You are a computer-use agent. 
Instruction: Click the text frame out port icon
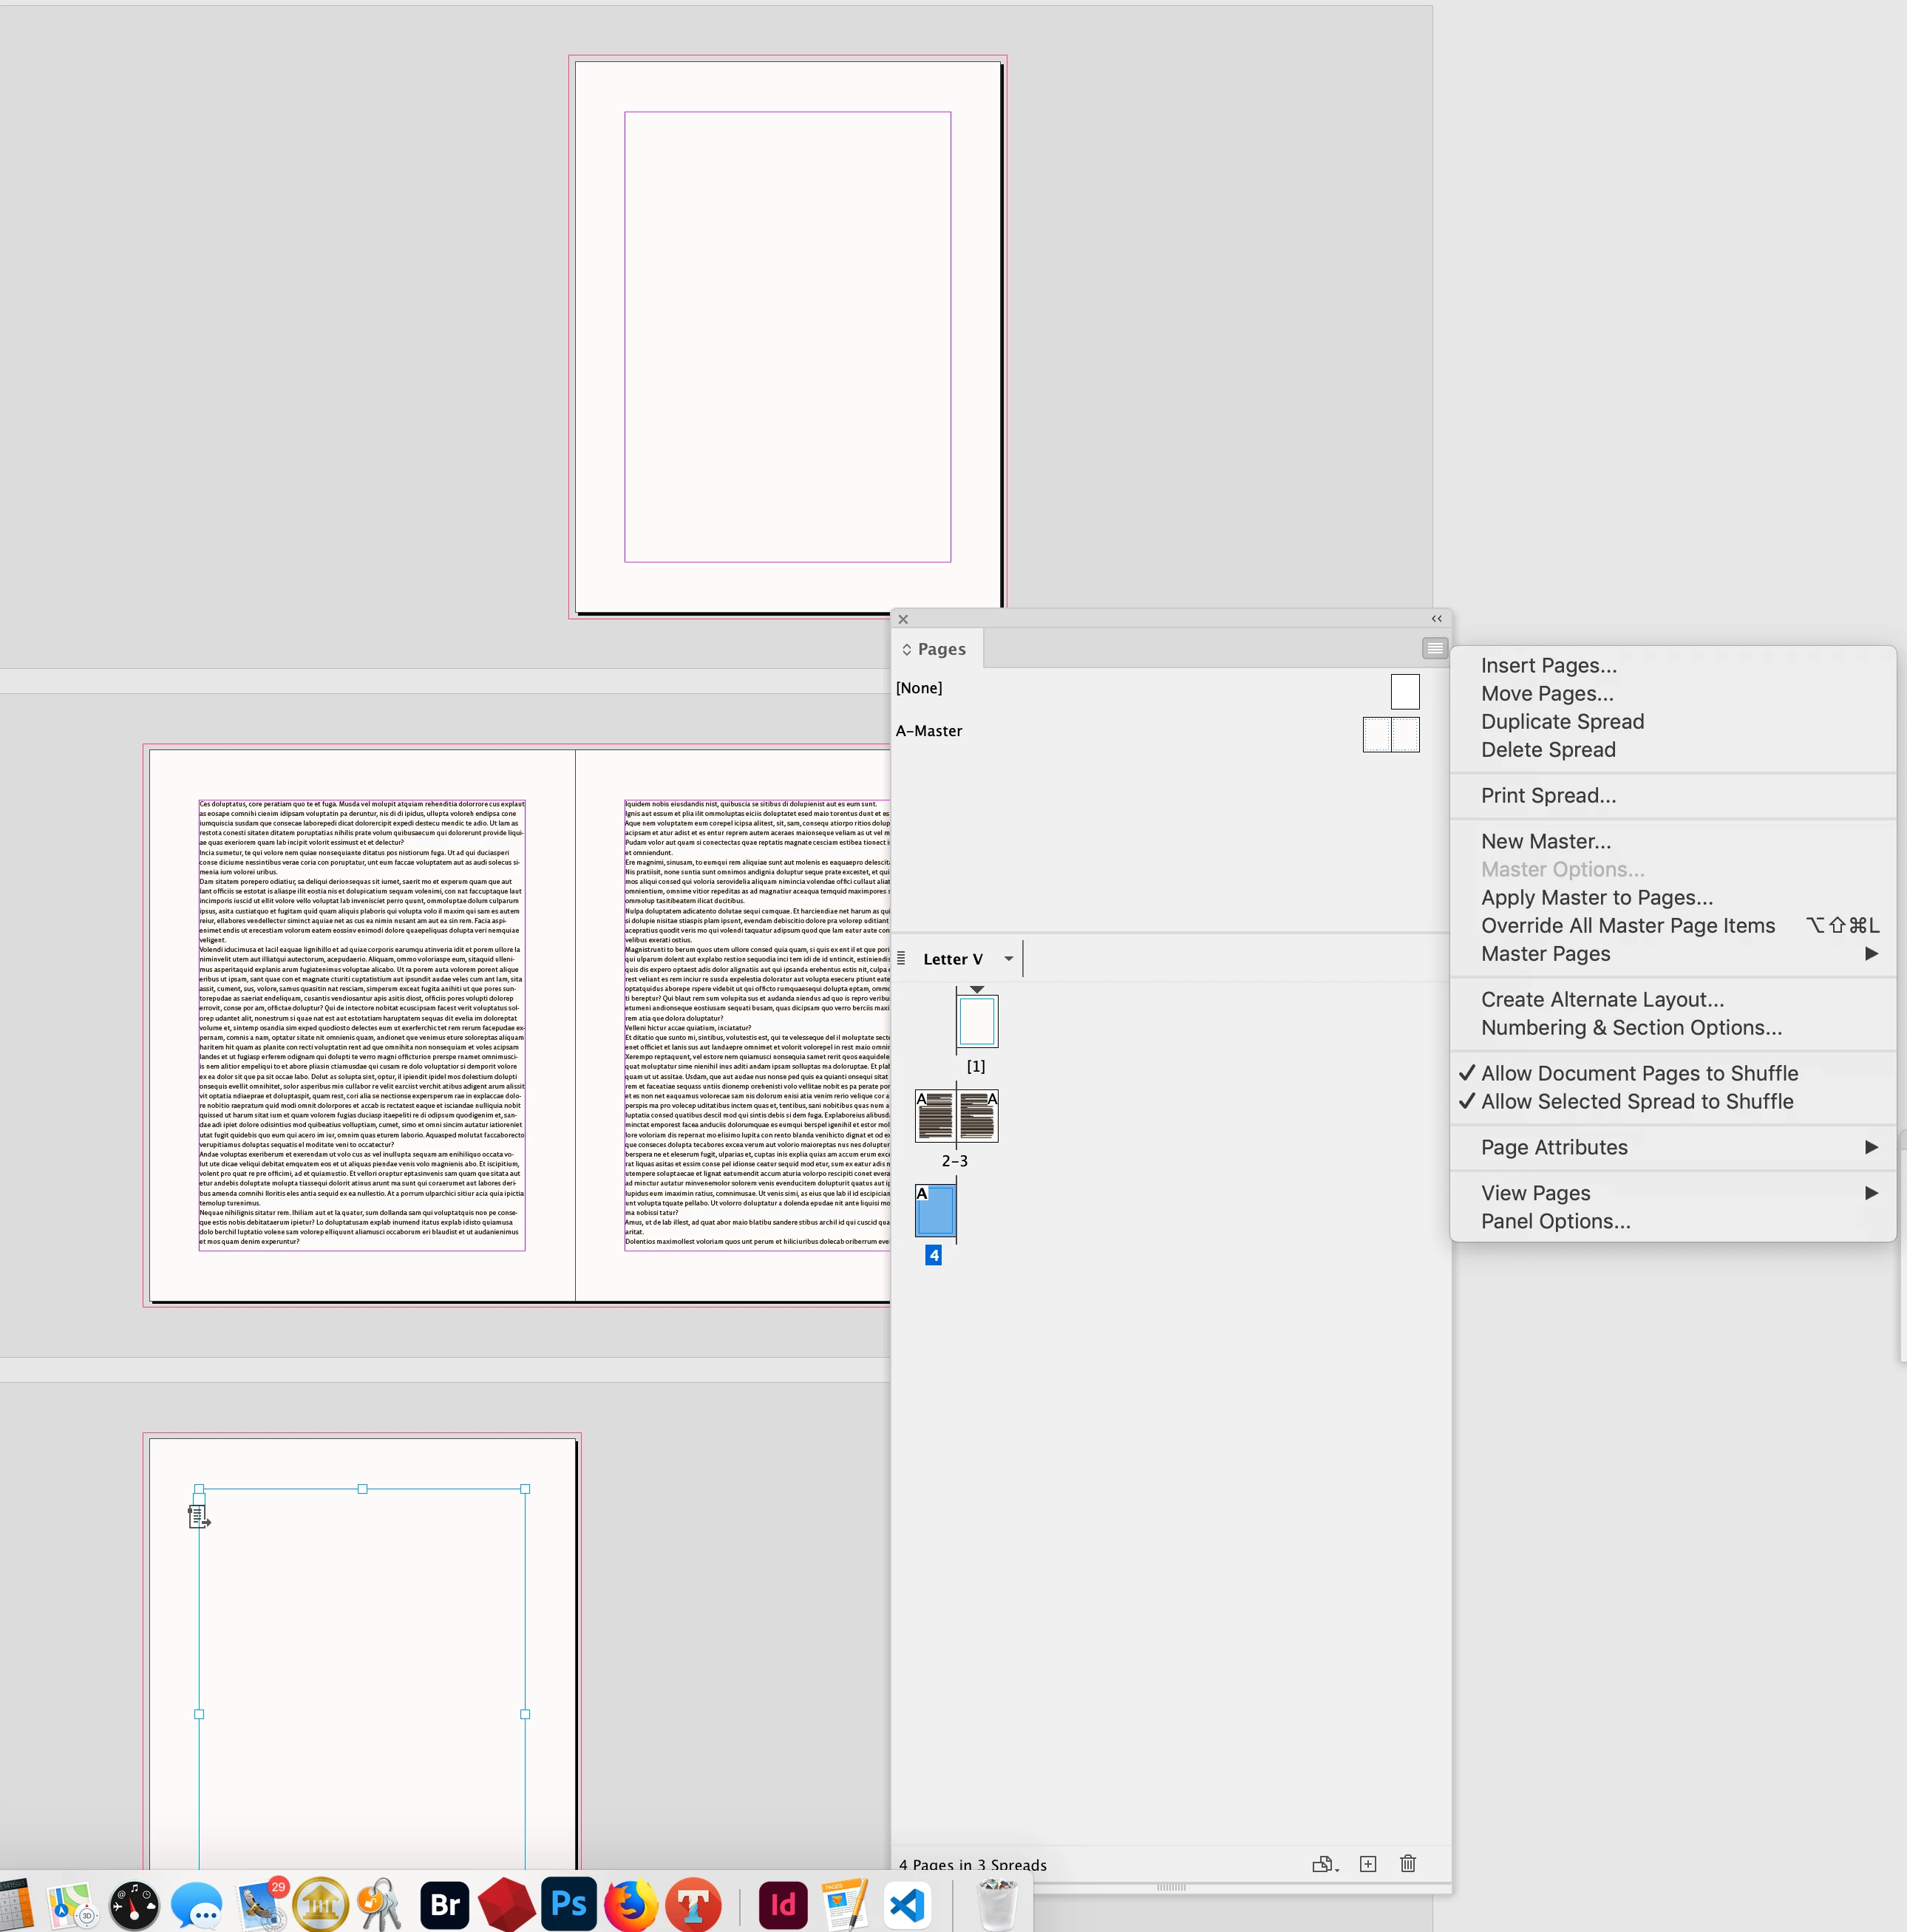tap(198, 1517)
